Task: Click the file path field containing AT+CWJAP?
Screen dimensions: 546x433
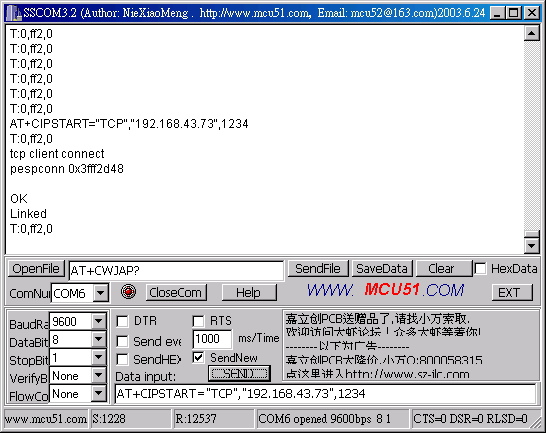Action: [176, 270]
